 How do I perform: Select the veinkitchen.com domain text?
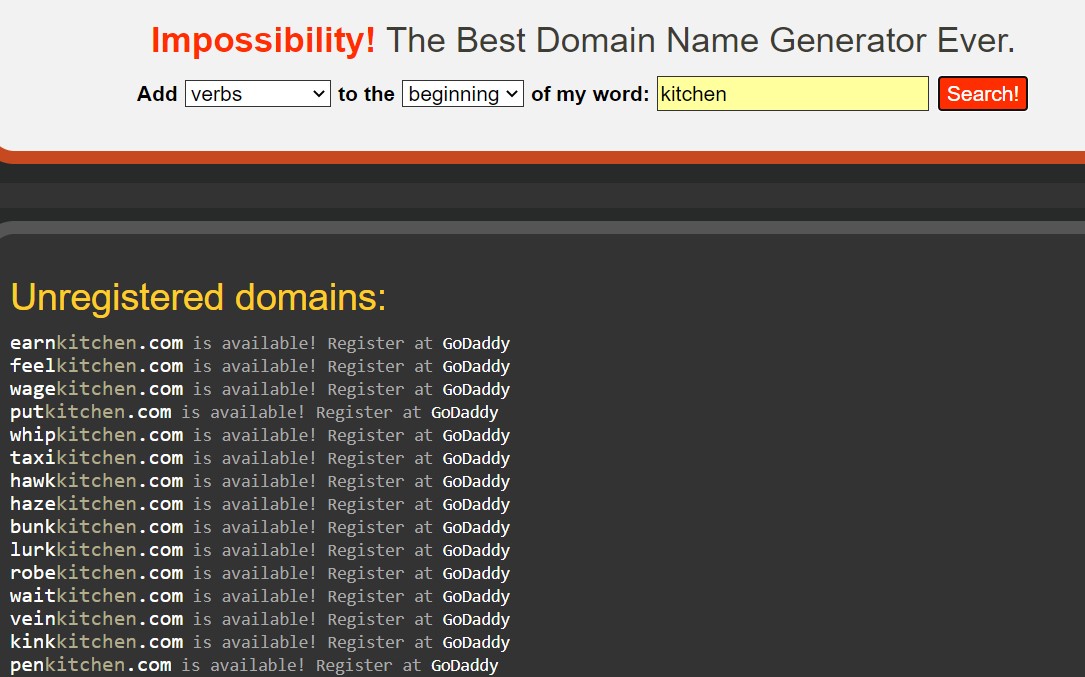tap(96, 619)
